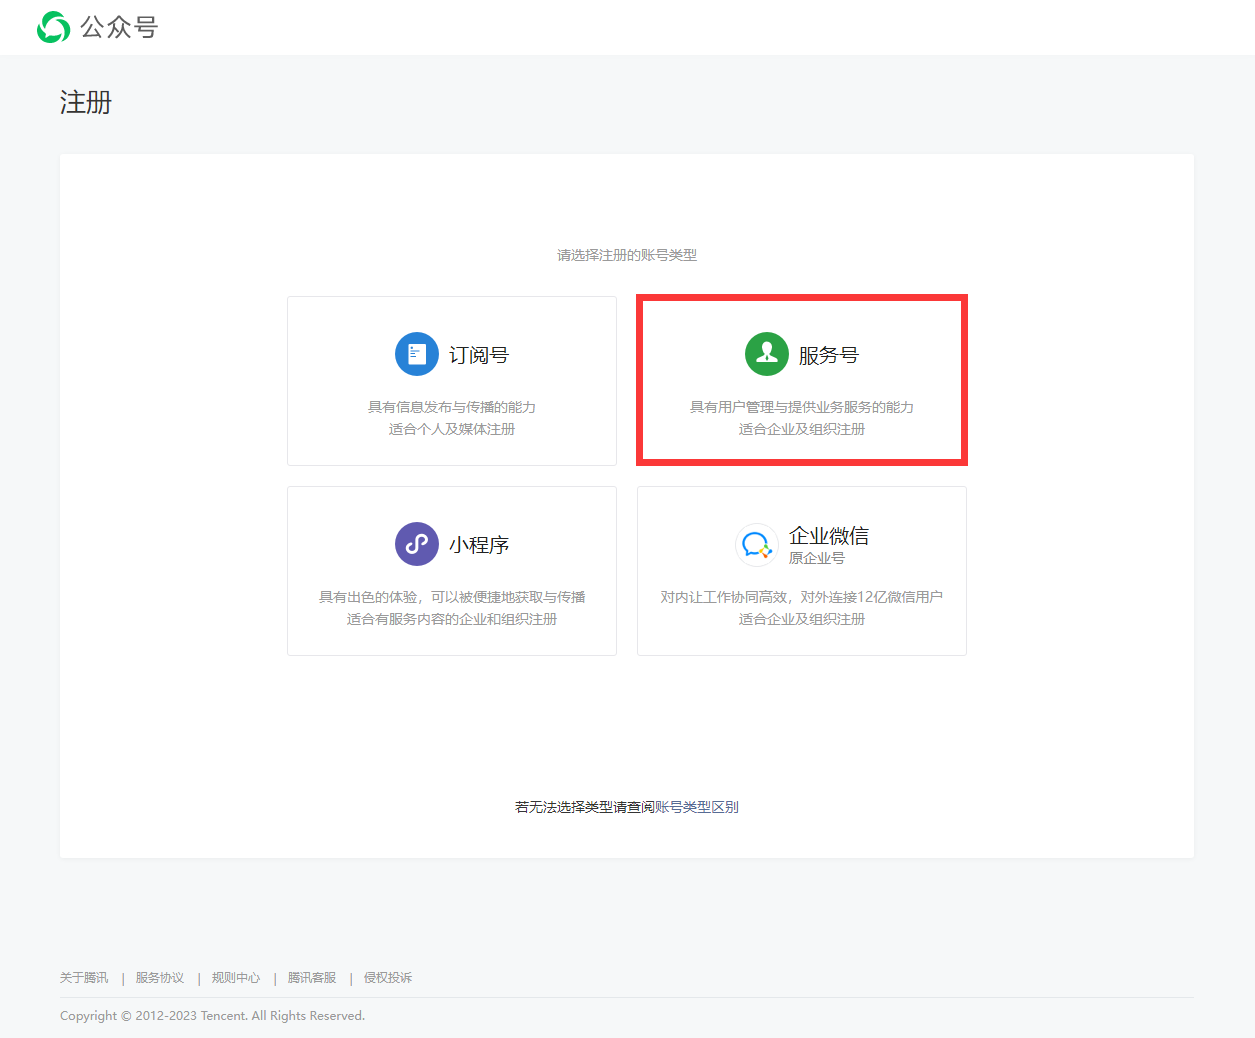Open the 账号类型区别 help link
1255x1038 pixels.
click(x=697, y=807)
